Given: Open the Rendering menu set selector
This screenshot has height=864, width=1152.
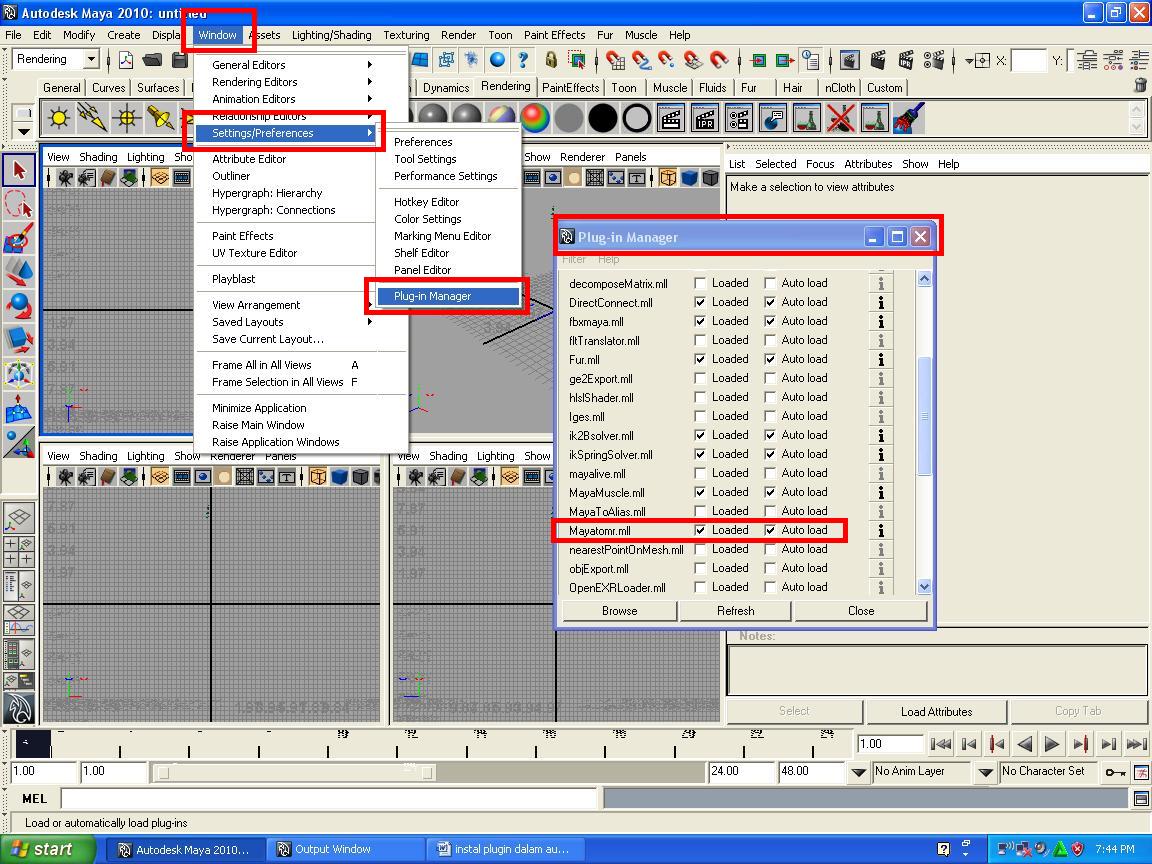Looking at the screenshot, I should click(x=55, y=59).
